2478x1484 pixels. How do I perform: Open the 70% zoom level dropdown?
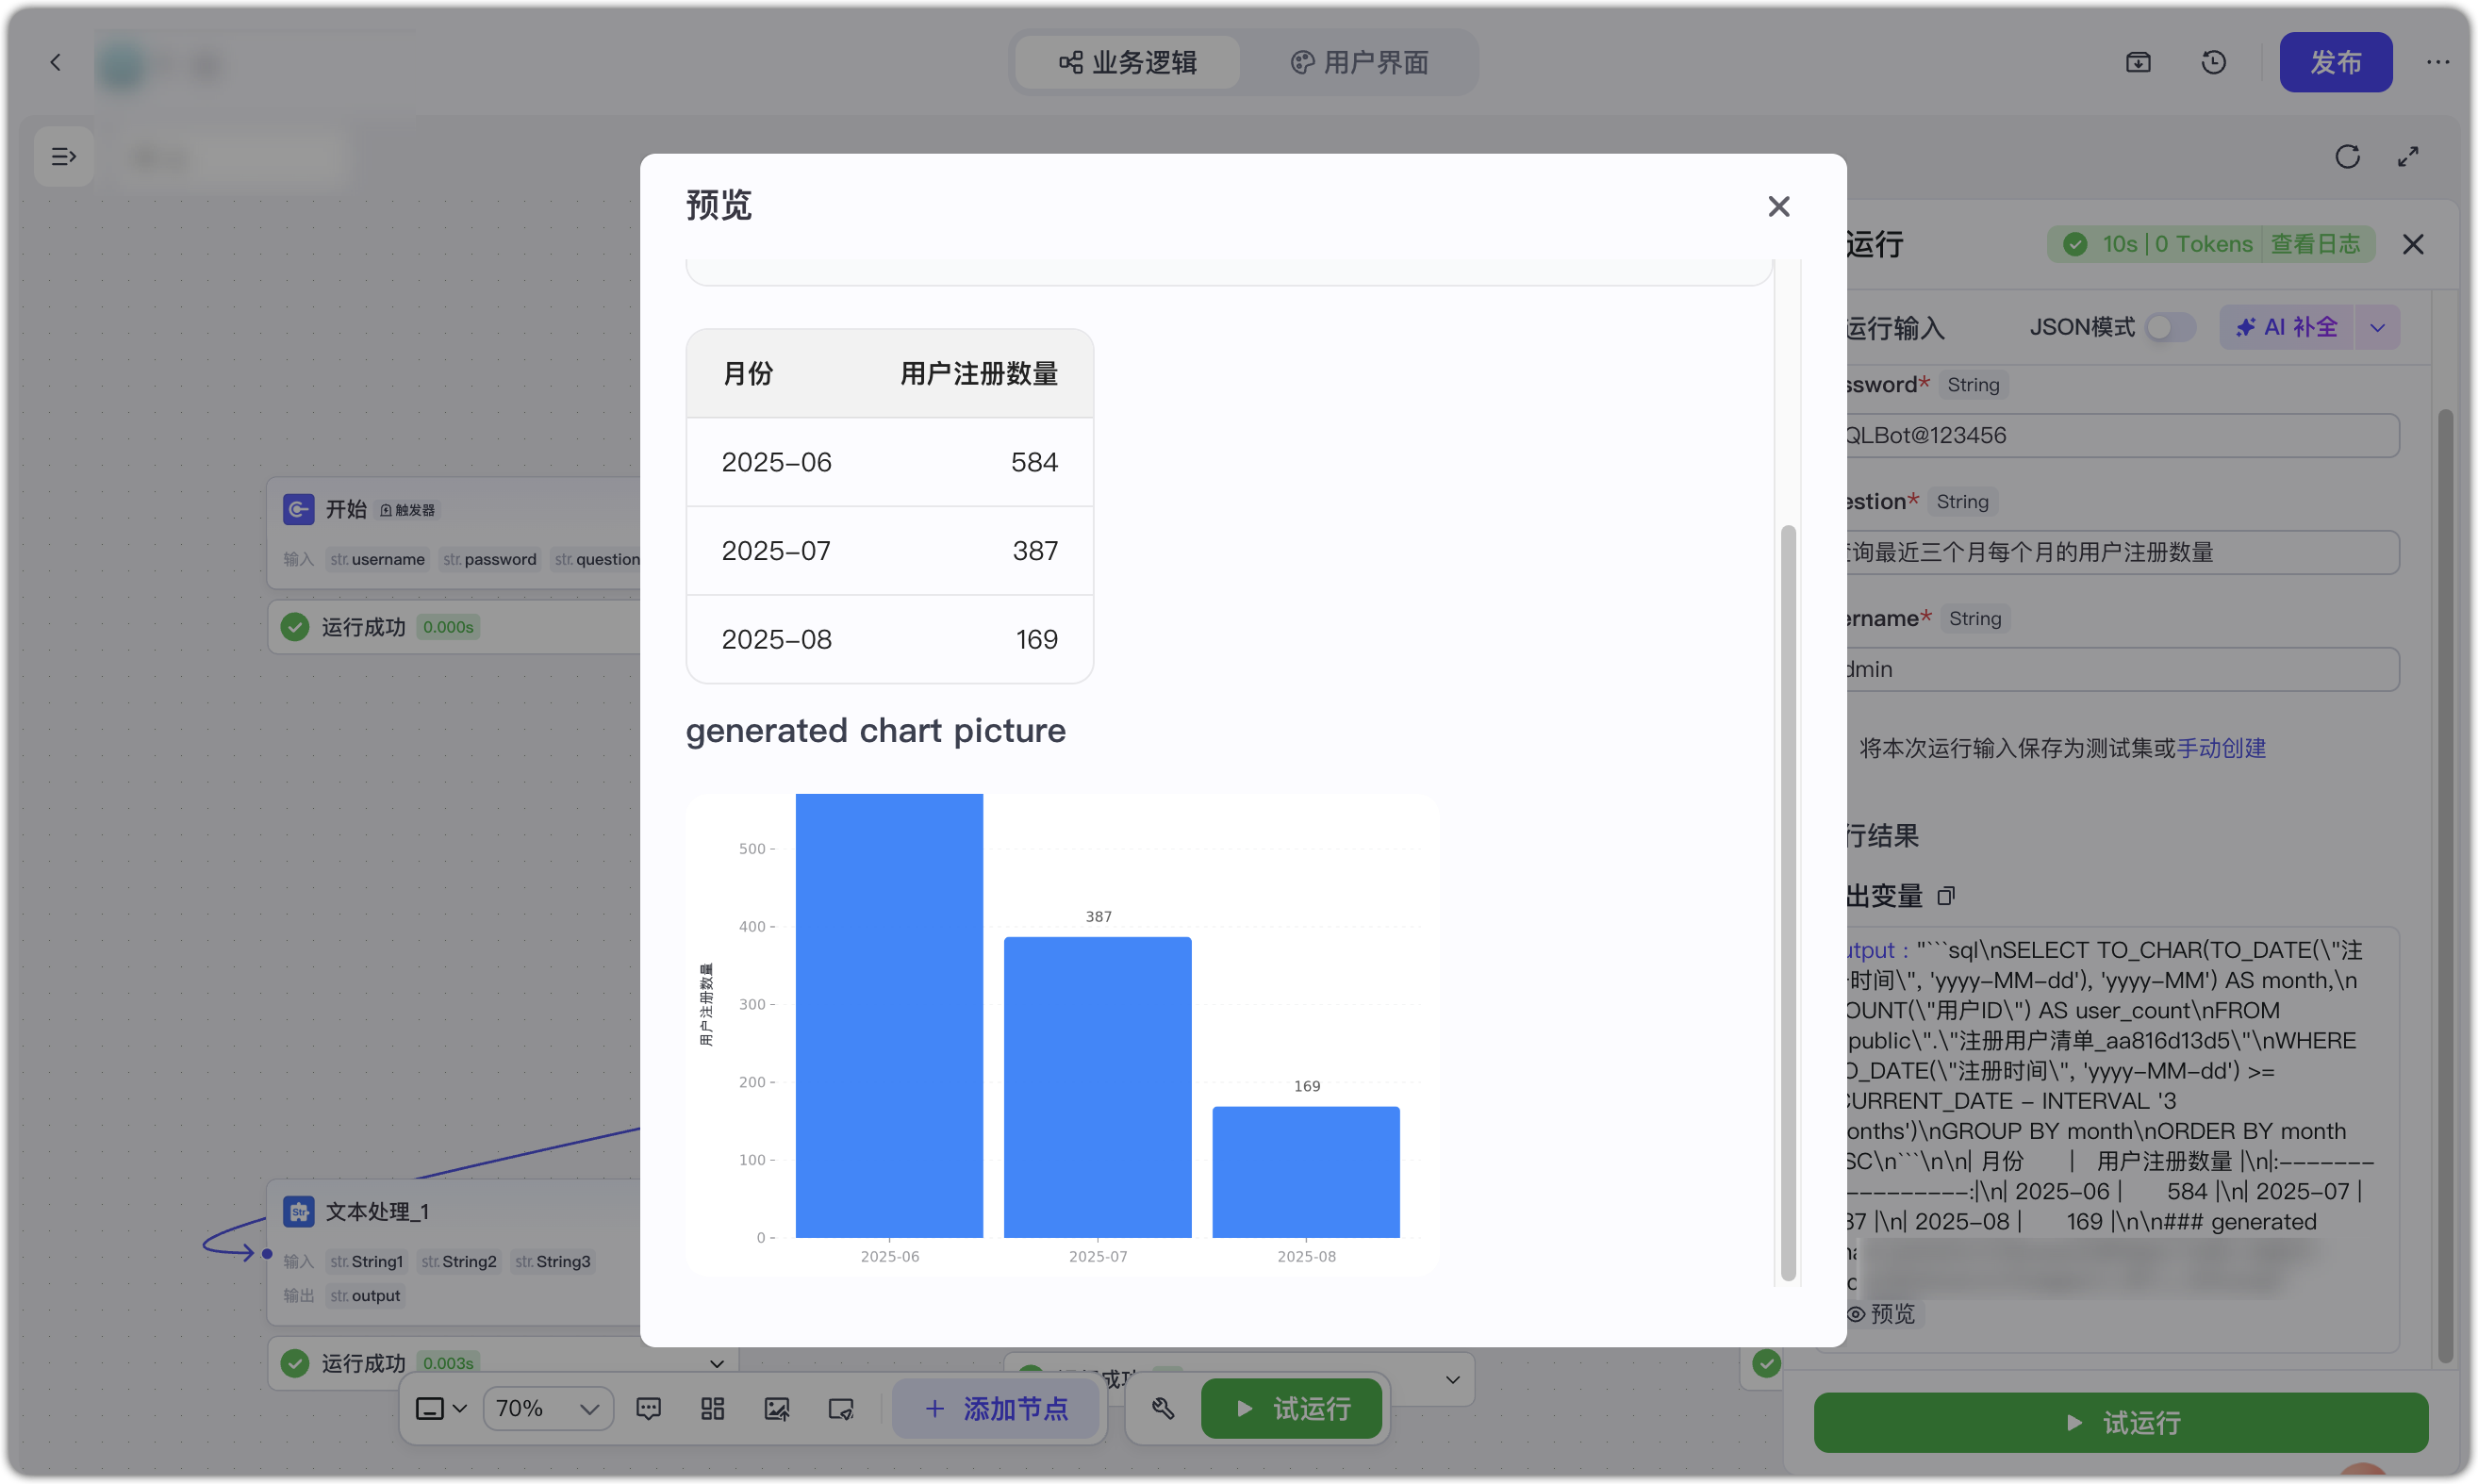click(547, 1408)
